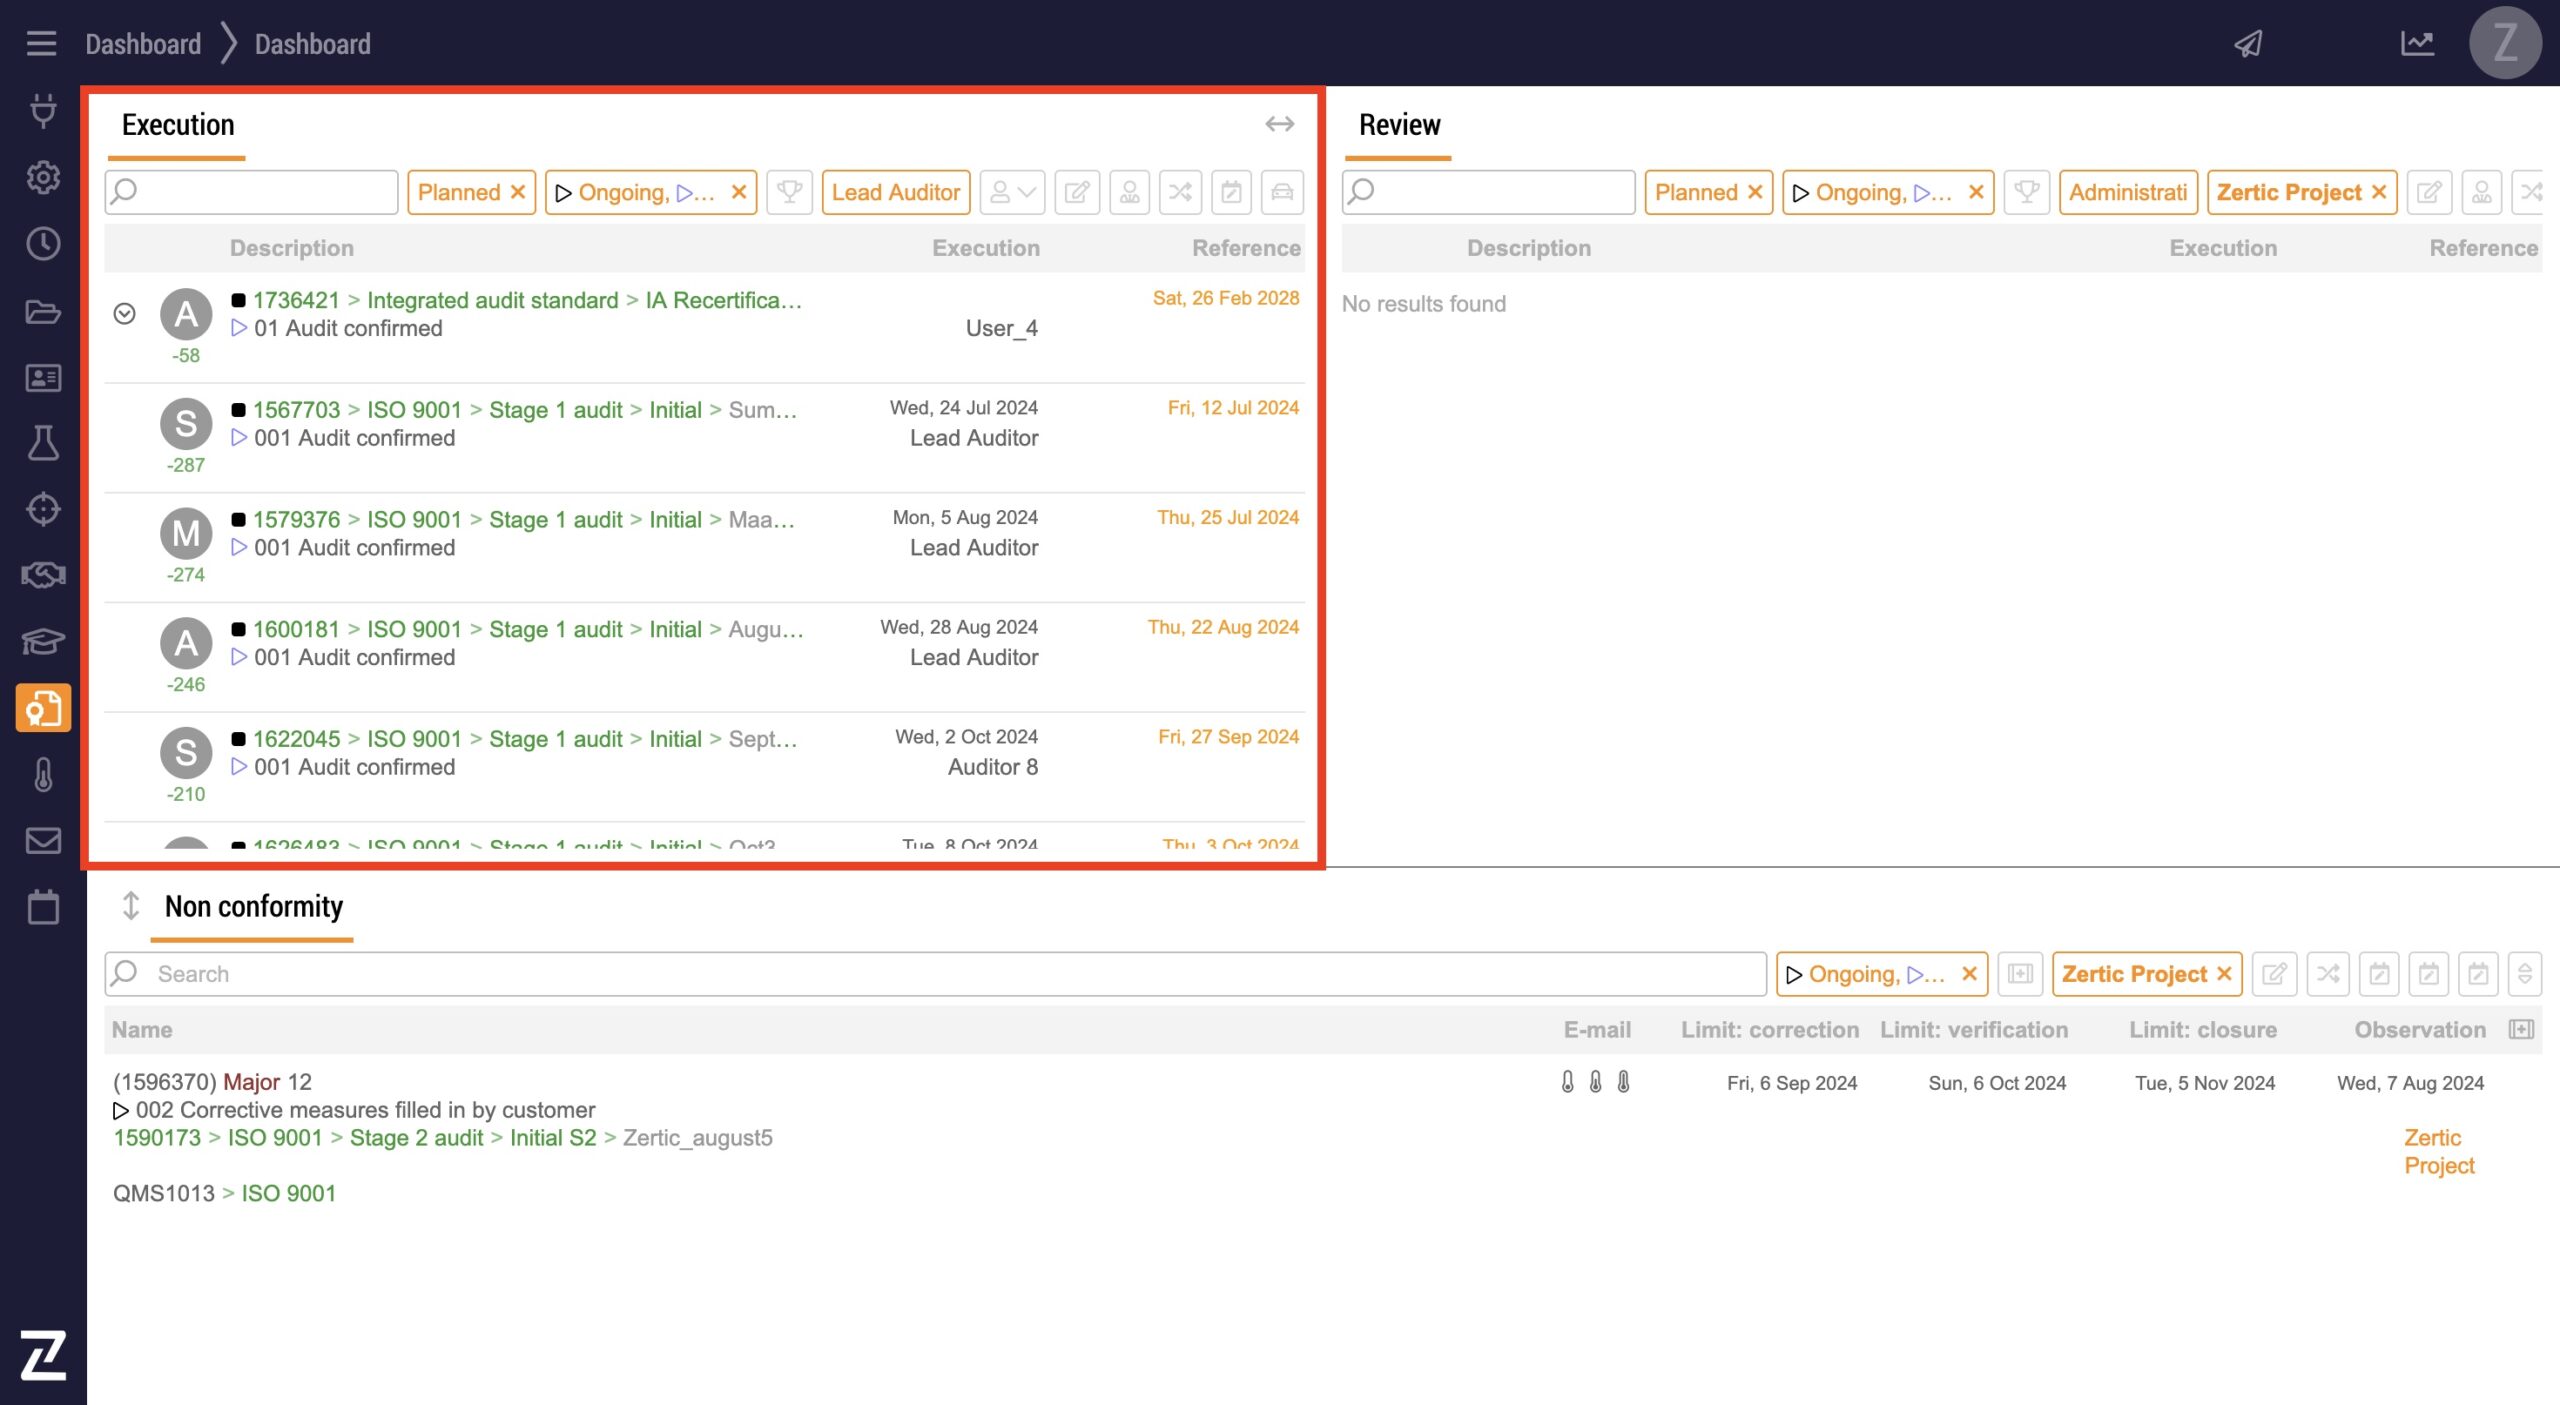Select the Non conformity tab
Viewport: 2560px width, 1405px height.
click(253, 907)
